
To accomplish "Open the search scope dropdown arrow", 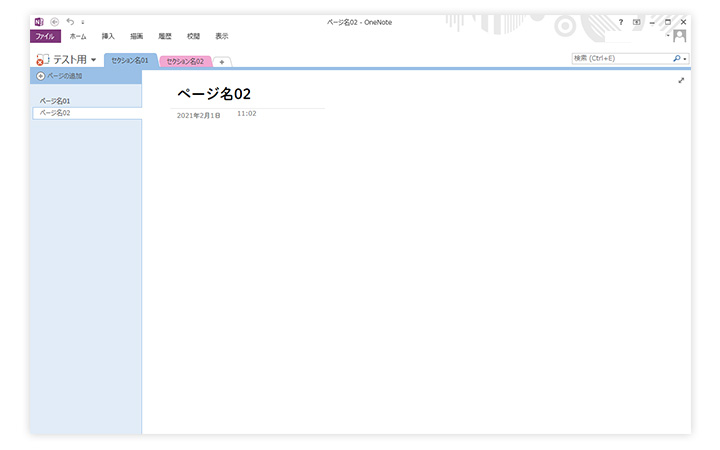I will tap(685, 59).
